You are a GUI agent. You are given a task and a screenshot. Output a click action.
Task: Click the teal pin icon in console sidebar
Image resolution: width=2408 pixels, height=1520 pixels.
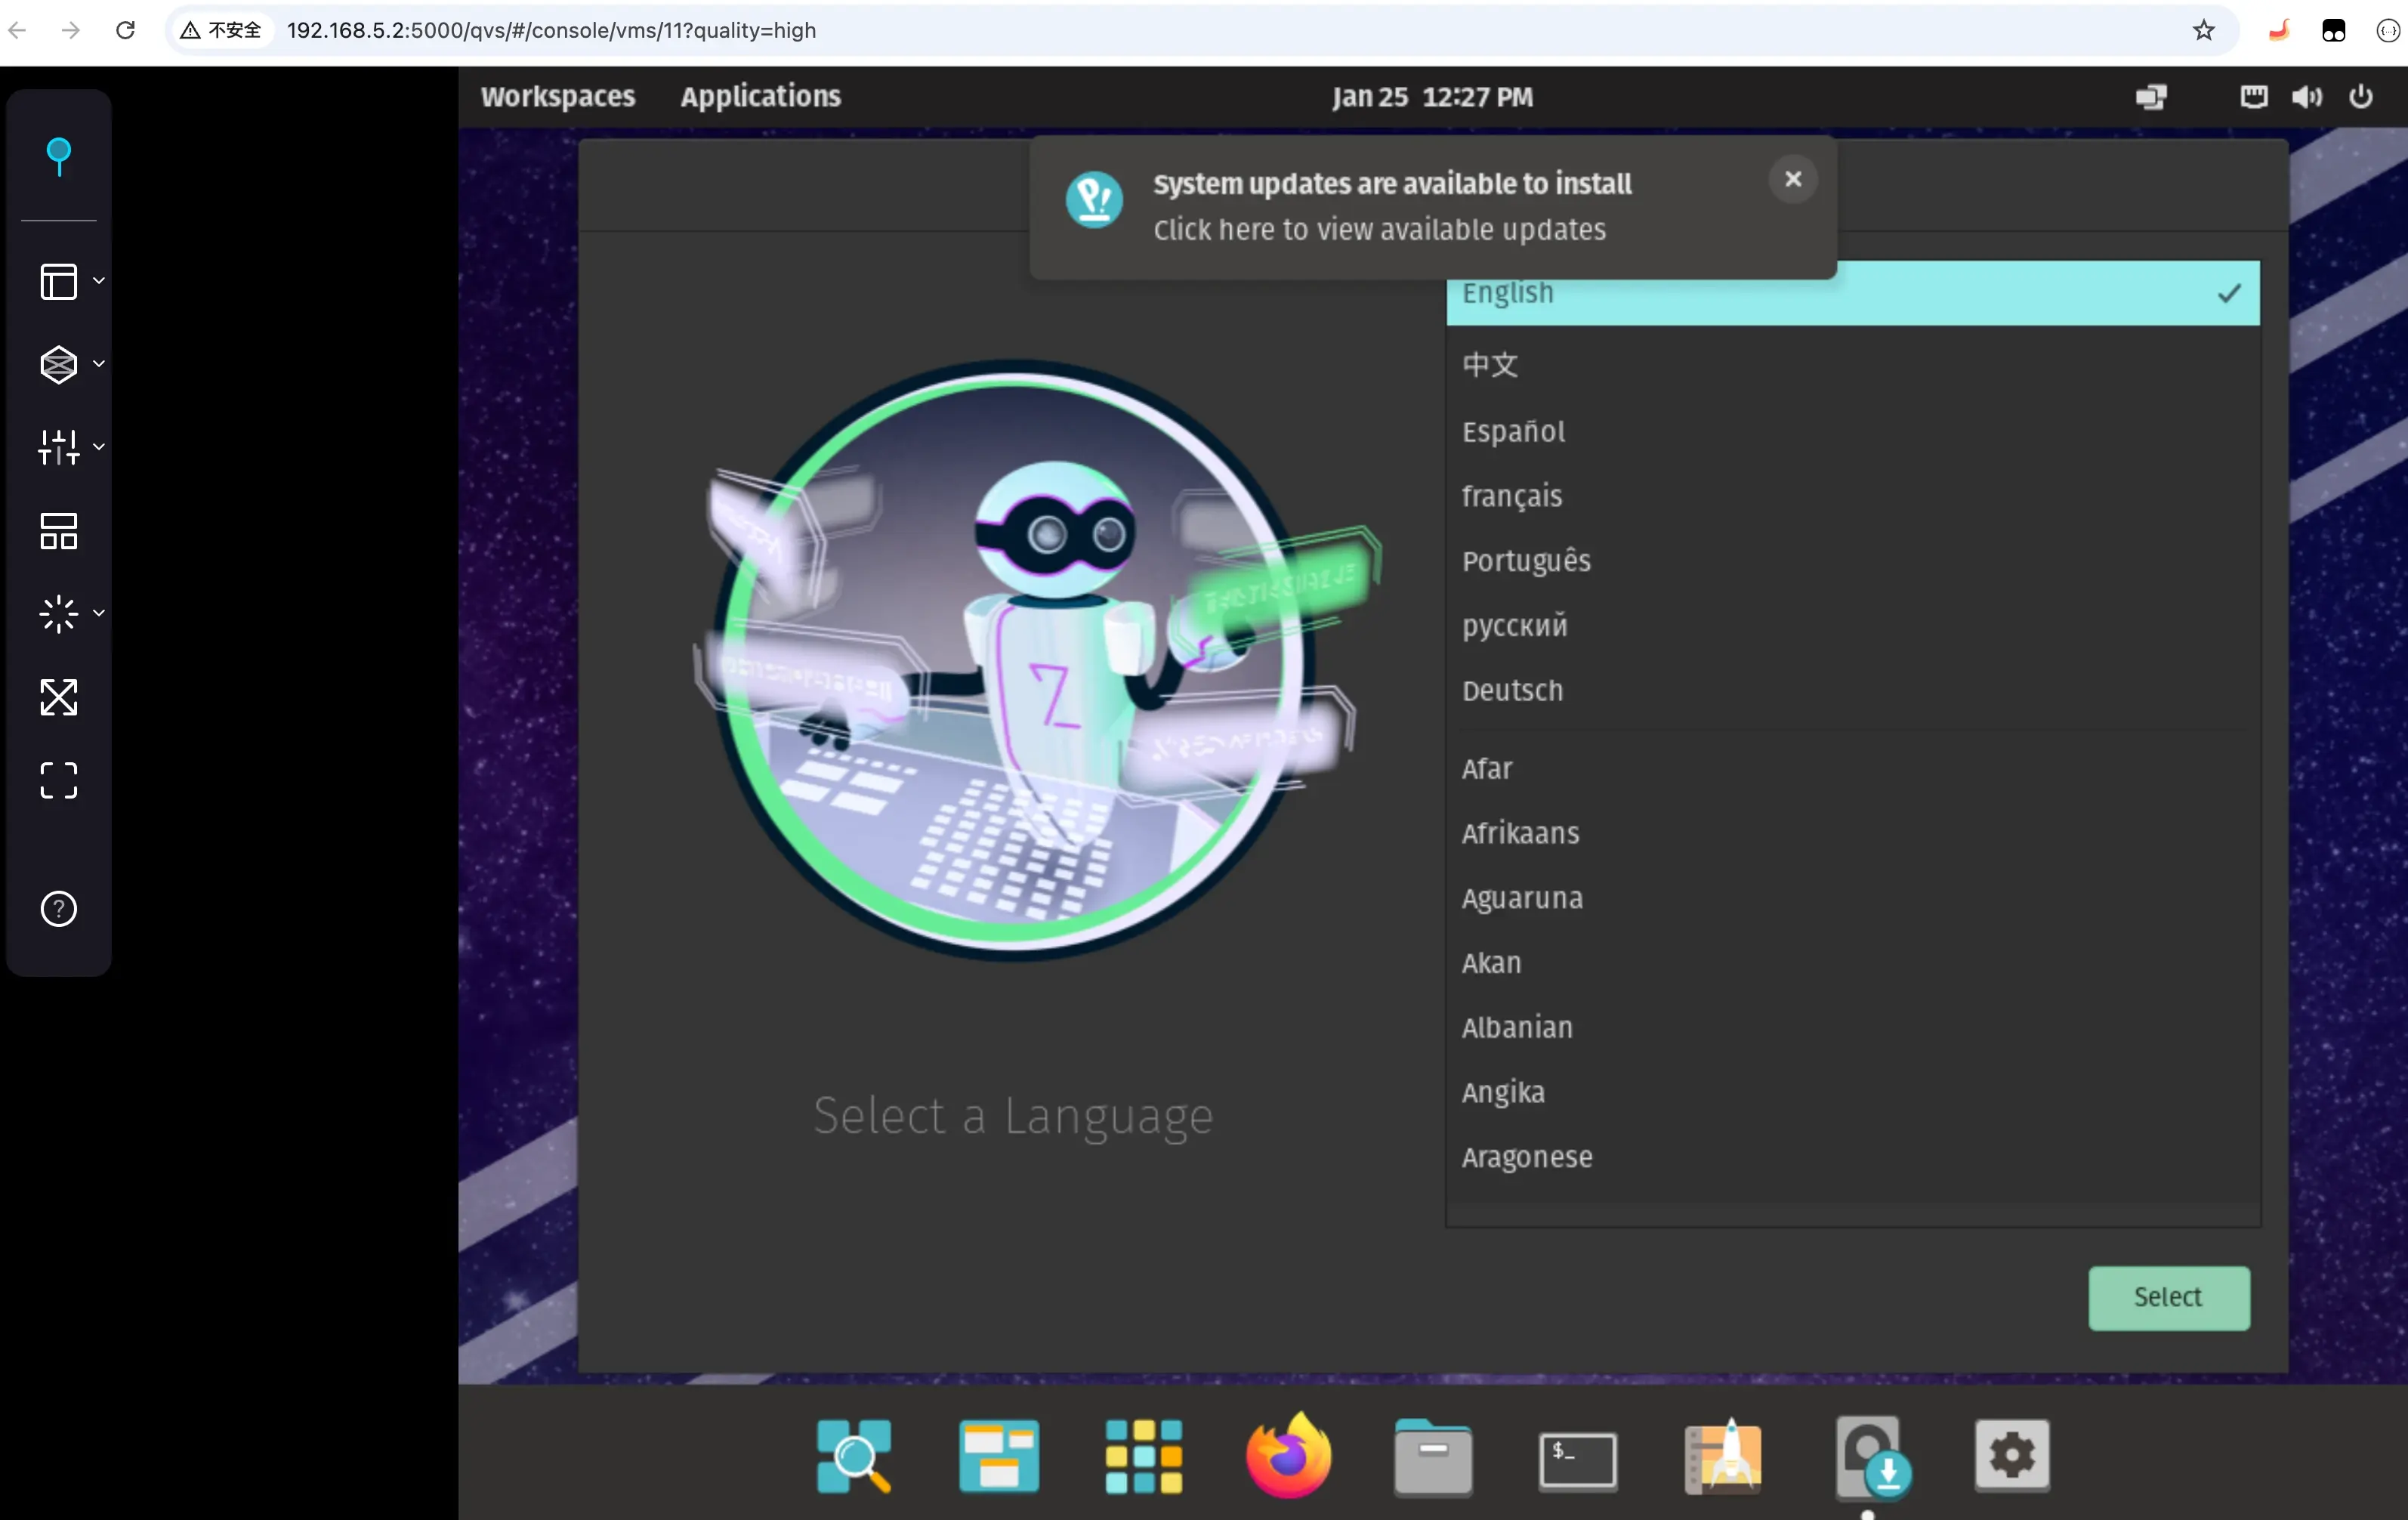point(59,157)
